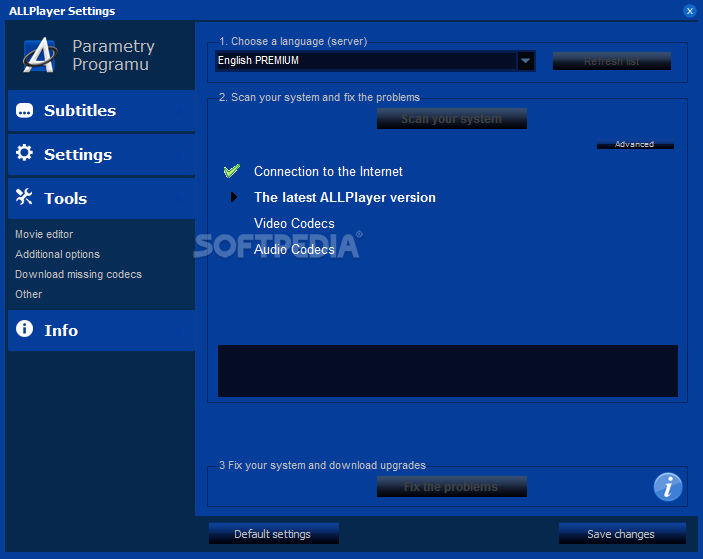Click the Info circle icon in sidebar

24,329
